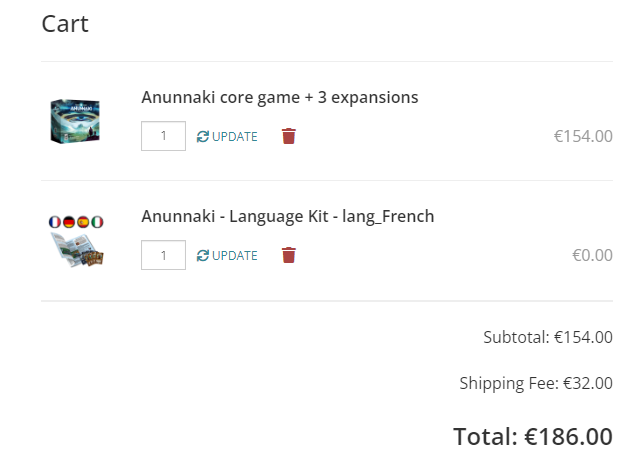
Task: Delete Anunnaki core game from cart
Action: click(288, 136)
